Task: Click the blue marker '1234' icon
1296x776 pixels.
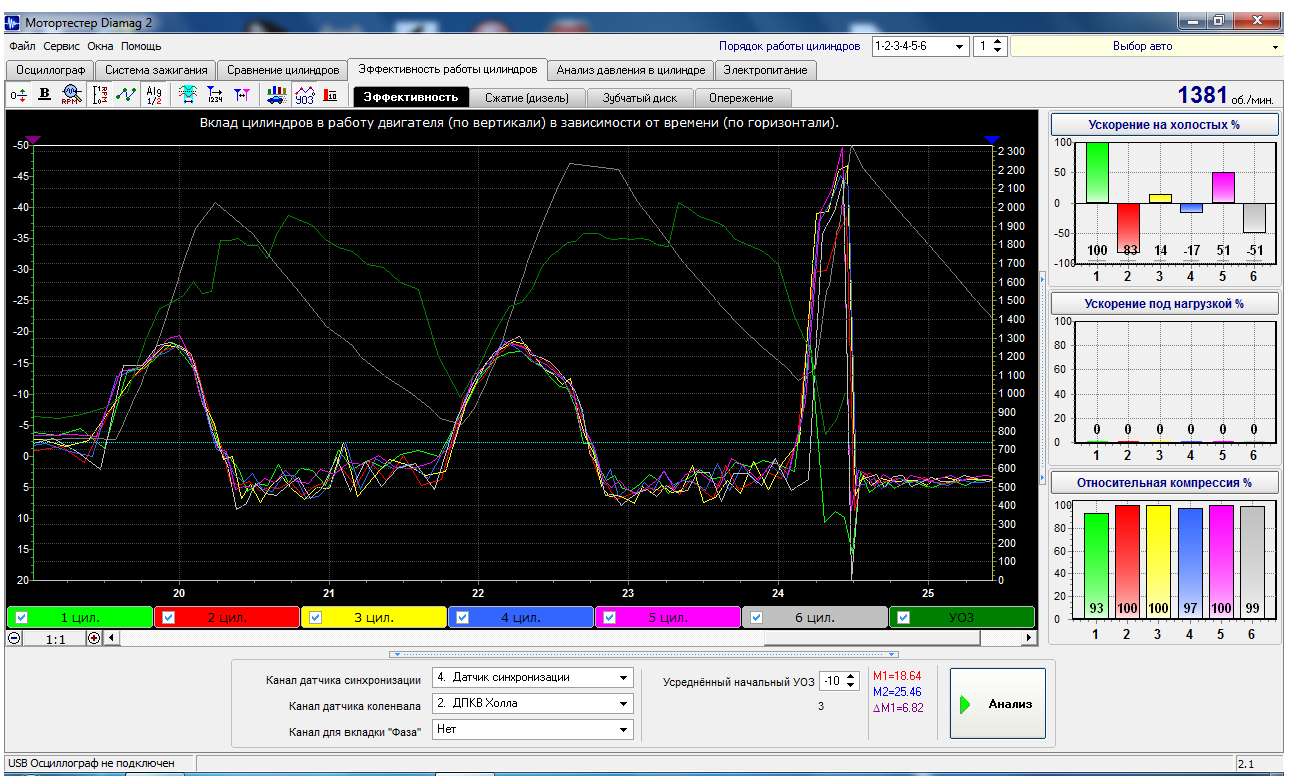Action: point(214,95)
